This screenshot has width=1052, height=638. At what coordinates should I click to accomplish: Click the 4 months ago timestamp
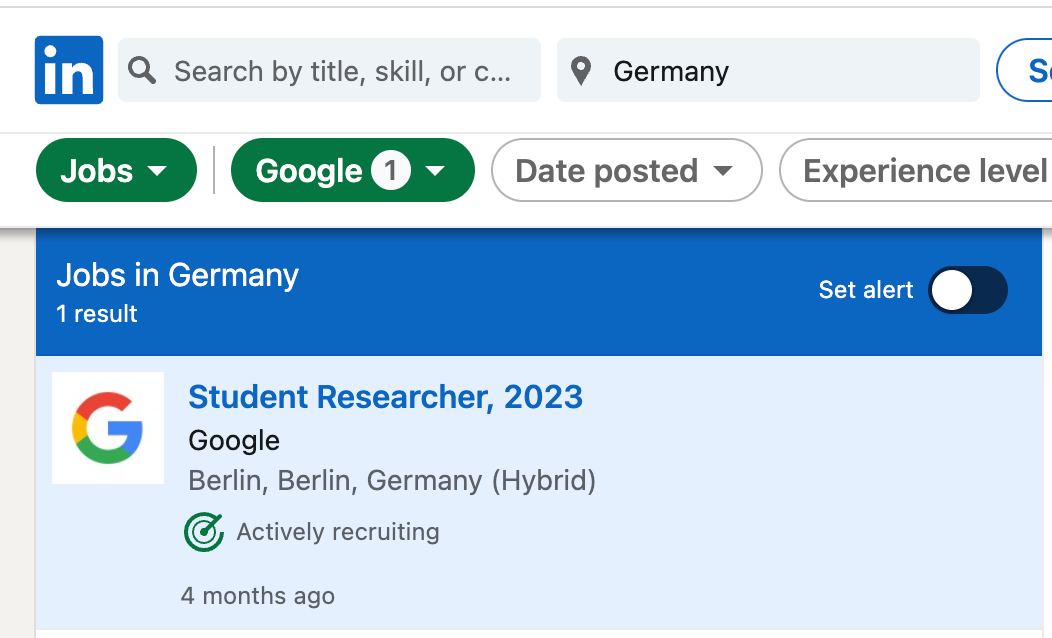258,596
